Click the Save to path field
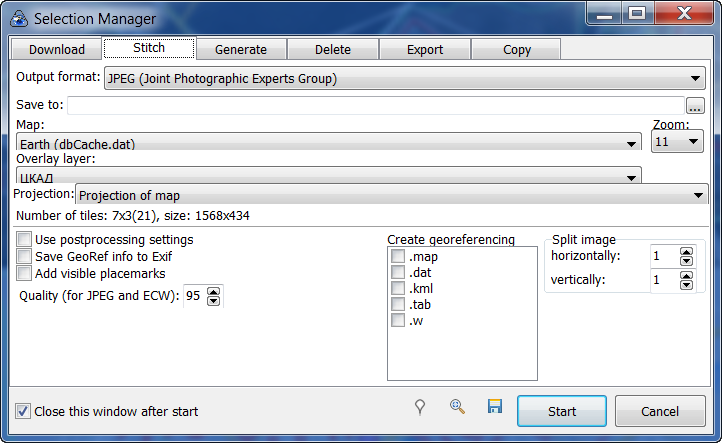The image size is (722, 443). click(x=375, y=106)
